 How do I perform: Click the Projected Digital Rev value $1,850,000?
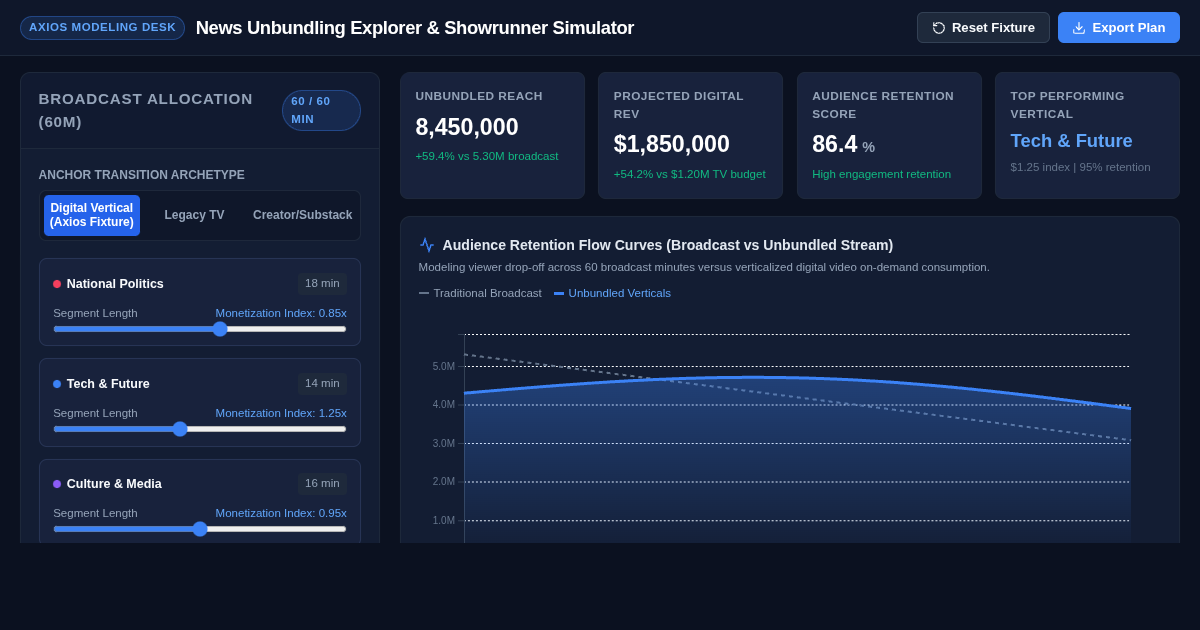click(x=672, y=144)
